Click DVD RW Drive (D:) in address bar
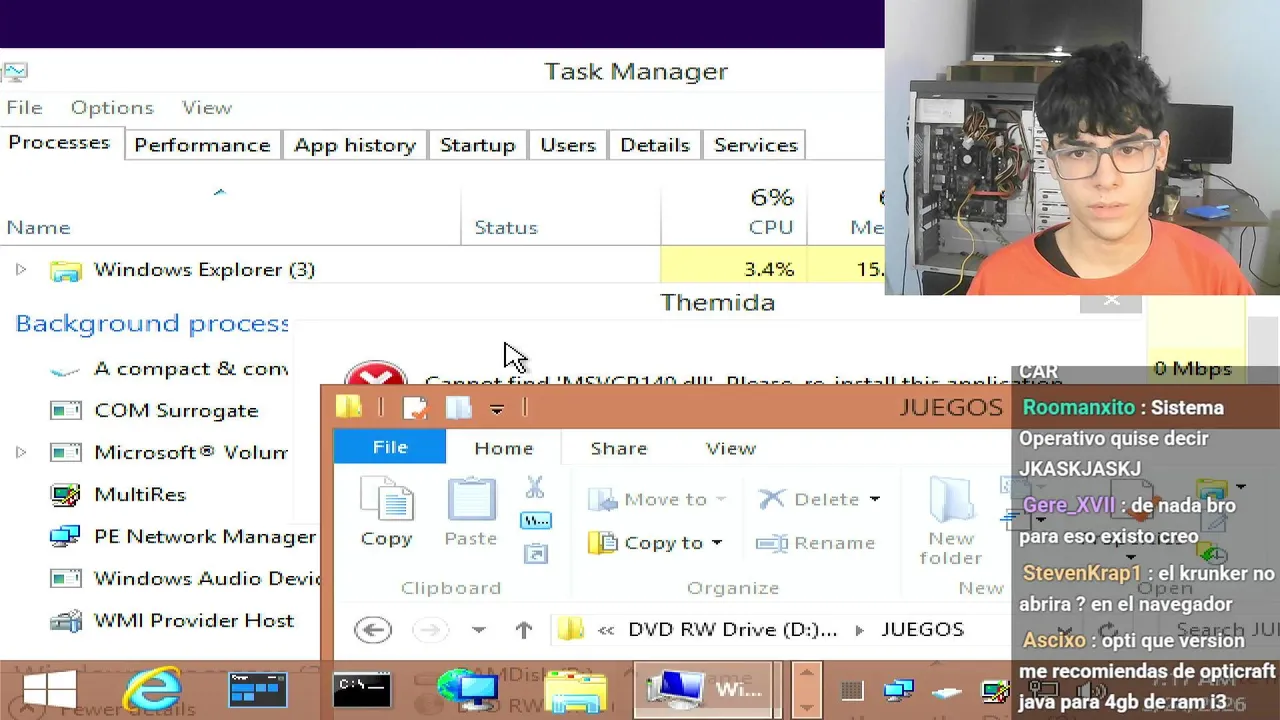 point(733,629)
